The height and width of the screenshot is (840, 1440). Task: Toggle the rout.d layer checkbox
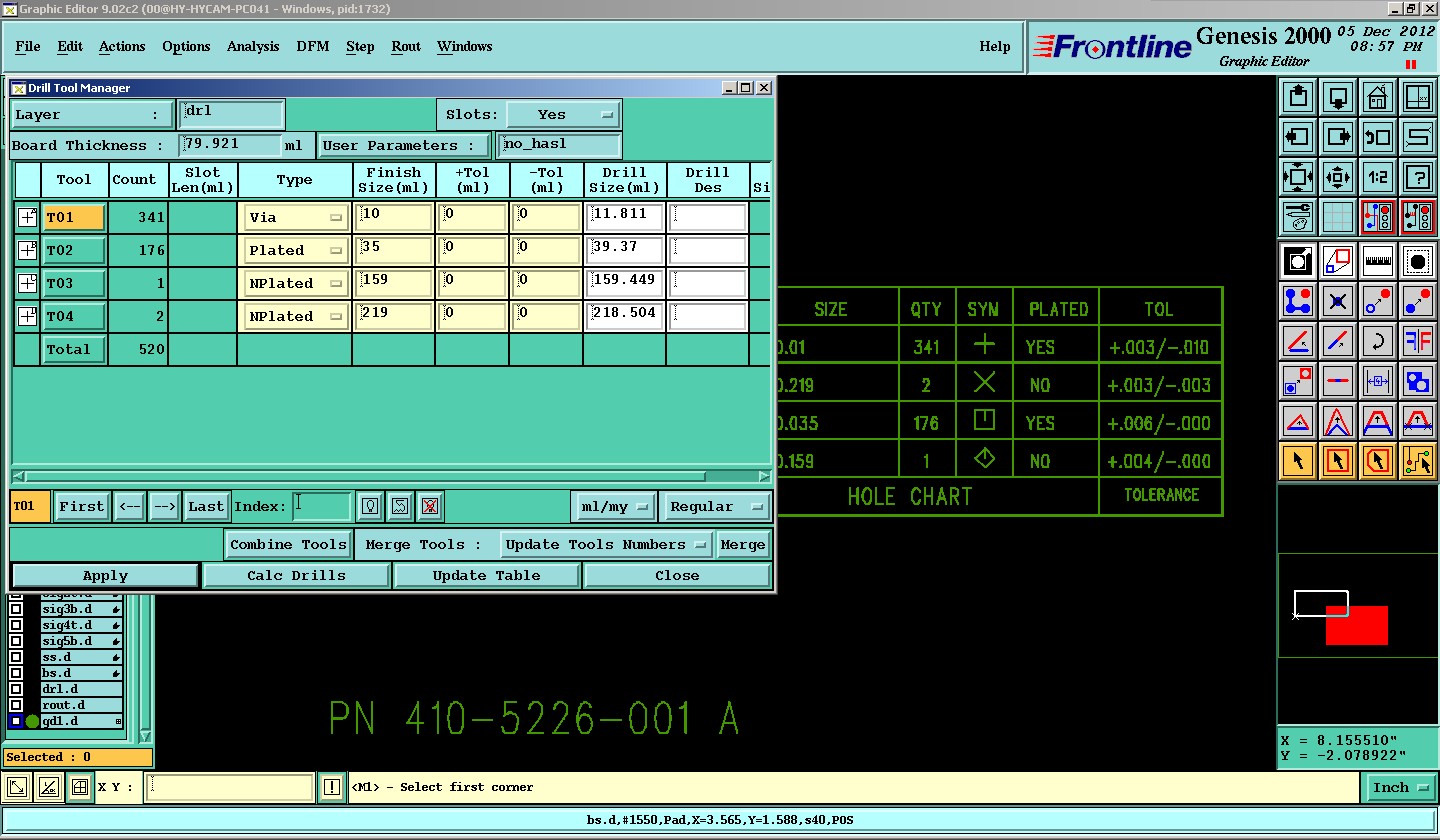[x=16, y=705]
